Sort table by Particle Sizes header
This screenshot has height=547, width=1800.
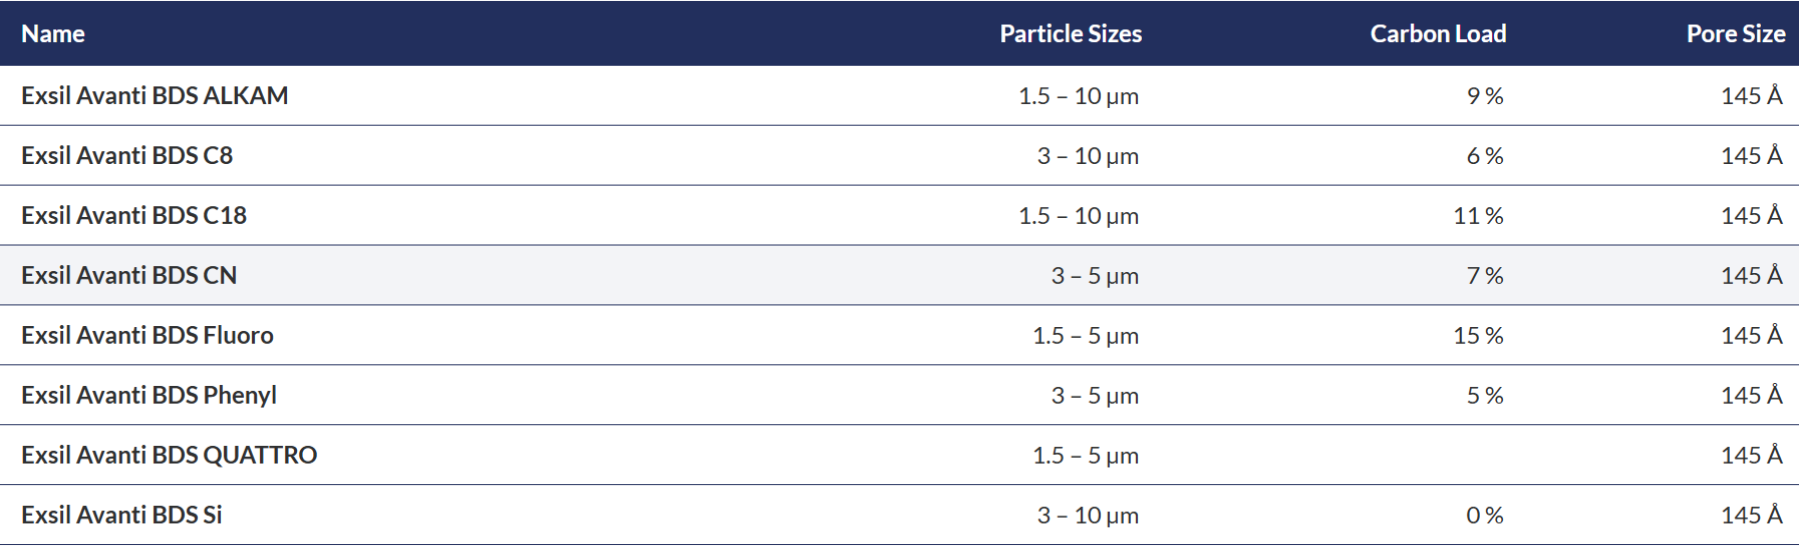[x=1071, y=34]
